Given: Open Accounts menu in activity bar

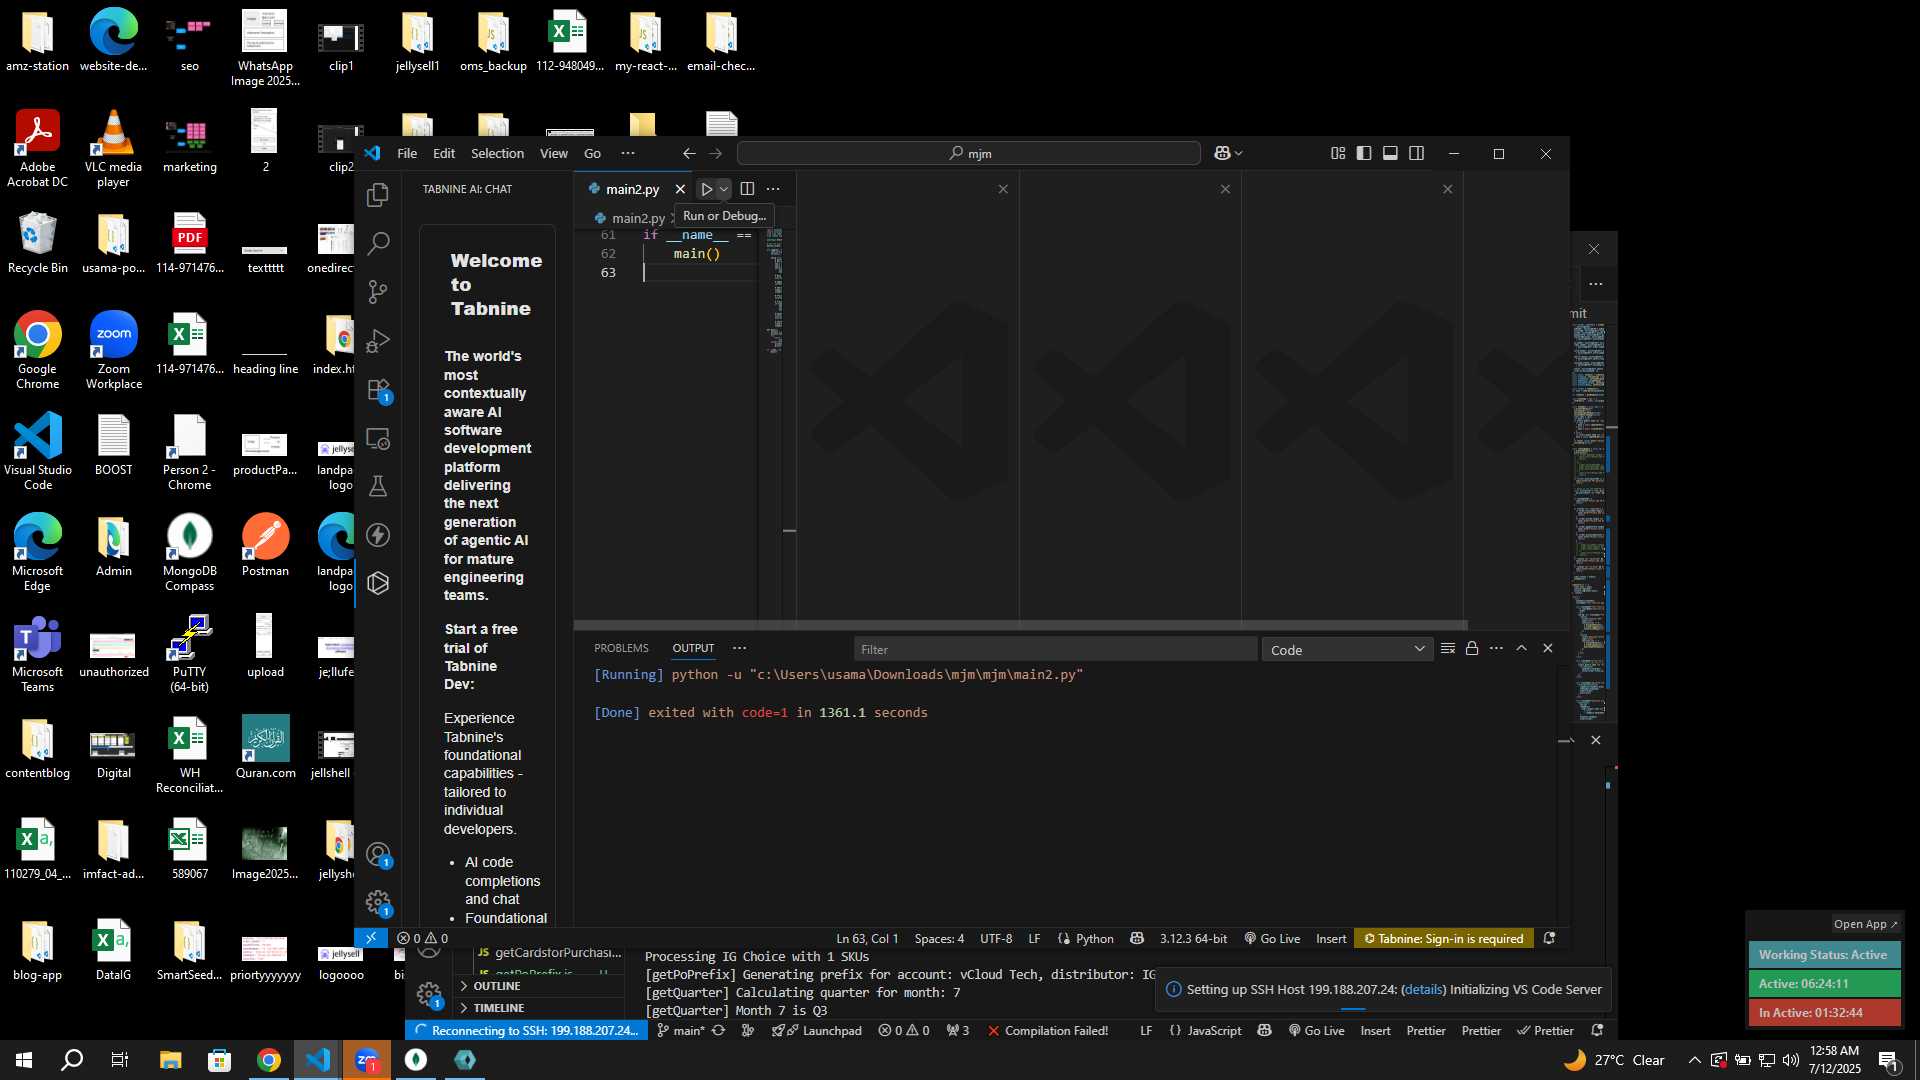Looking at the screenshot, I should (x=378, y=855).
